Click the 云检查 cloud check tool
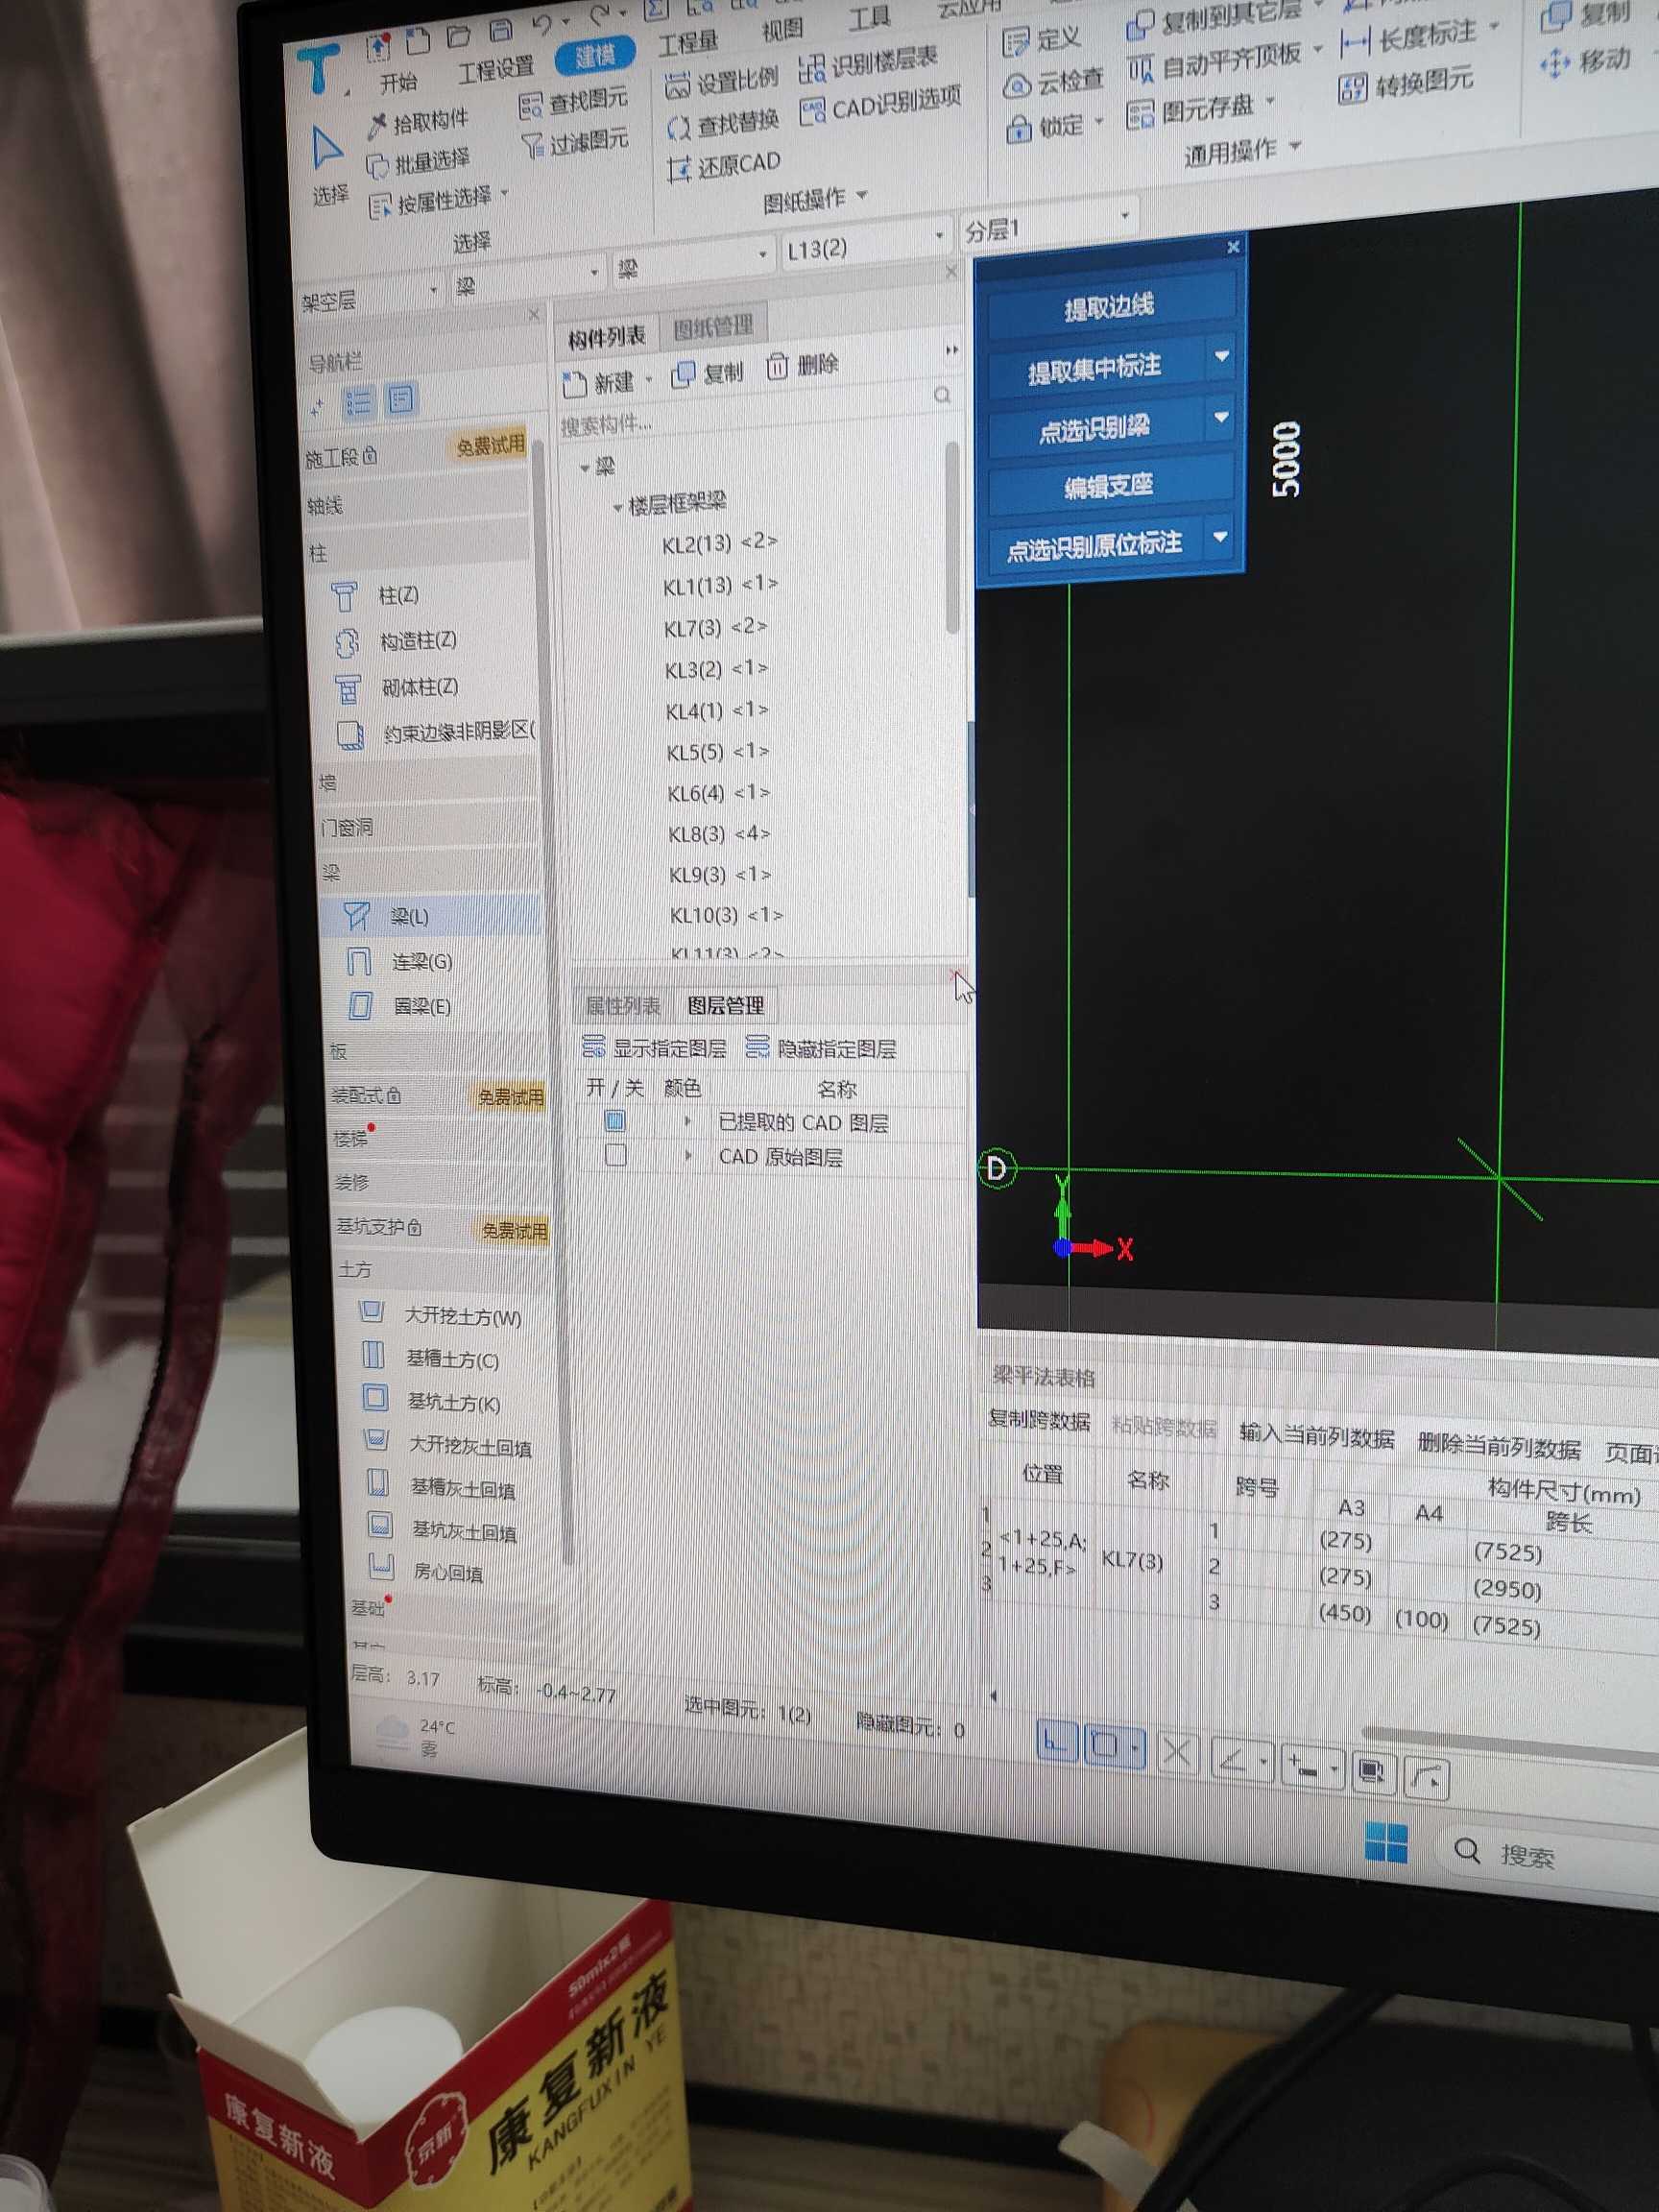1659x2212 pixels. 1054,82
